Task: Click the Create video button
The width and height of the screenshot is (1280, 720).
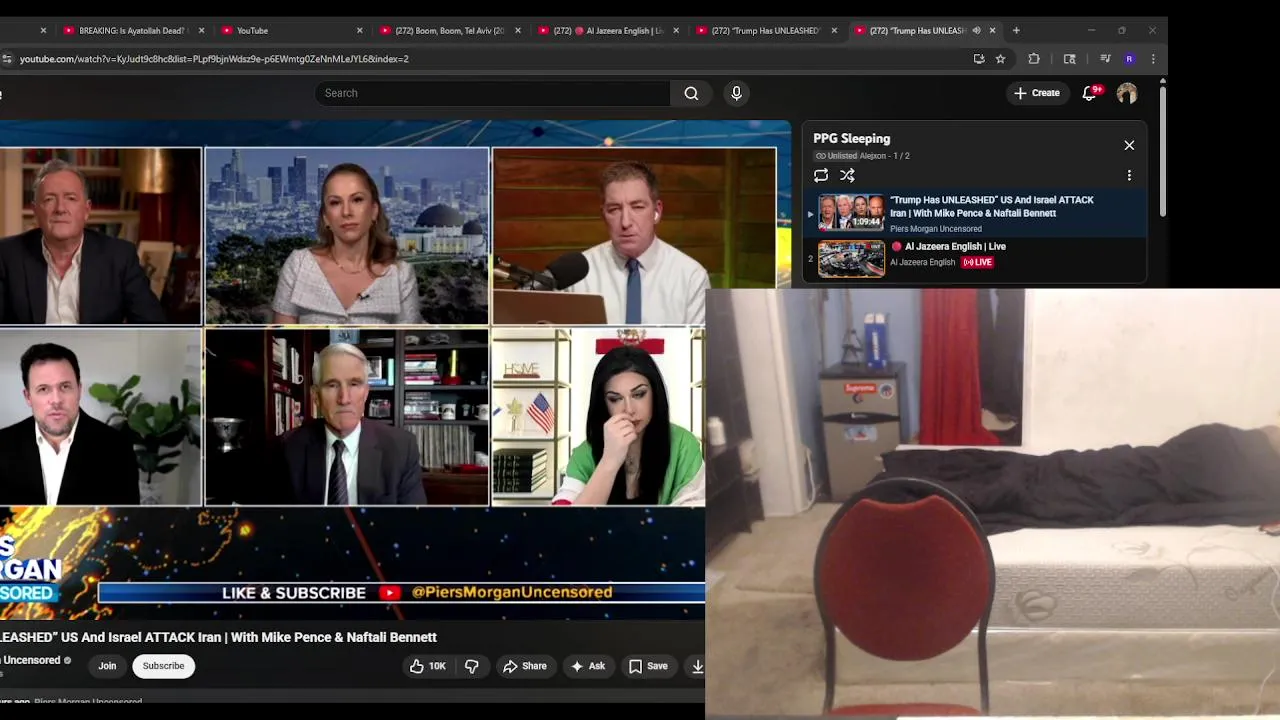Action: pyautogui.click(x=1036, y=93)
